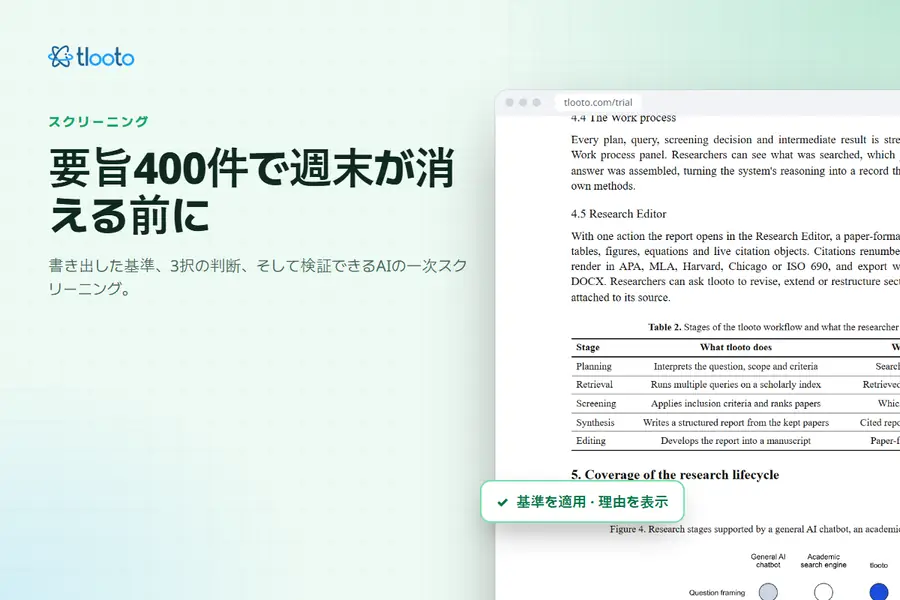Click 'Develops the report into a manuscript'
Image resolution: width=900 pixels, height=600 pixels.
(736, 441)
